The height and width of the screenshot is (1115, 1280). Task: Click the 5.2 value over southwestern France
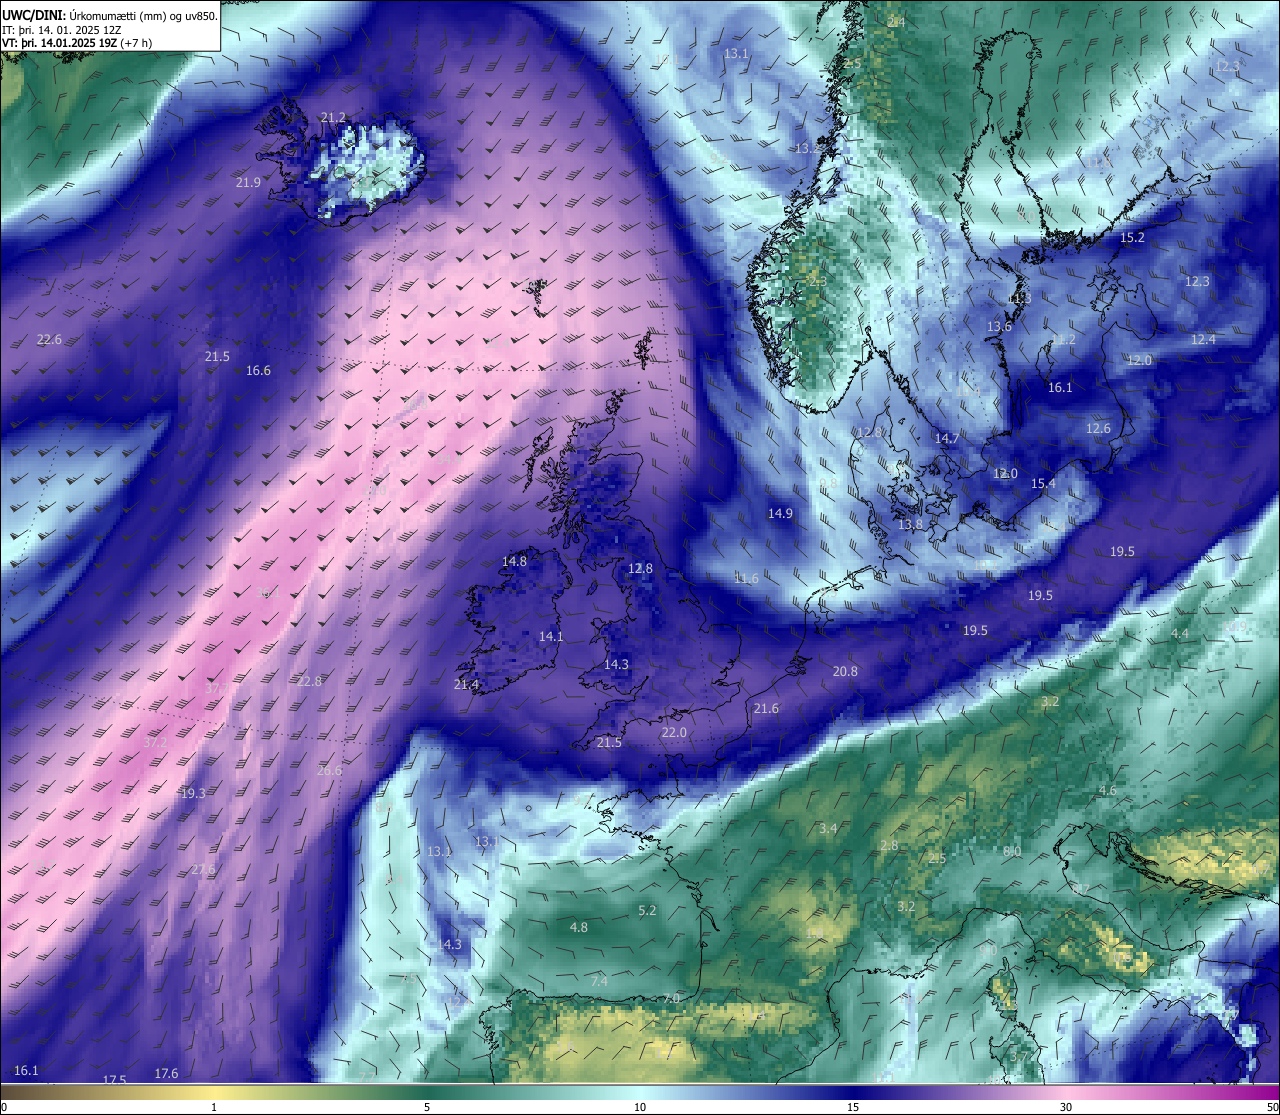click(647, 911)
